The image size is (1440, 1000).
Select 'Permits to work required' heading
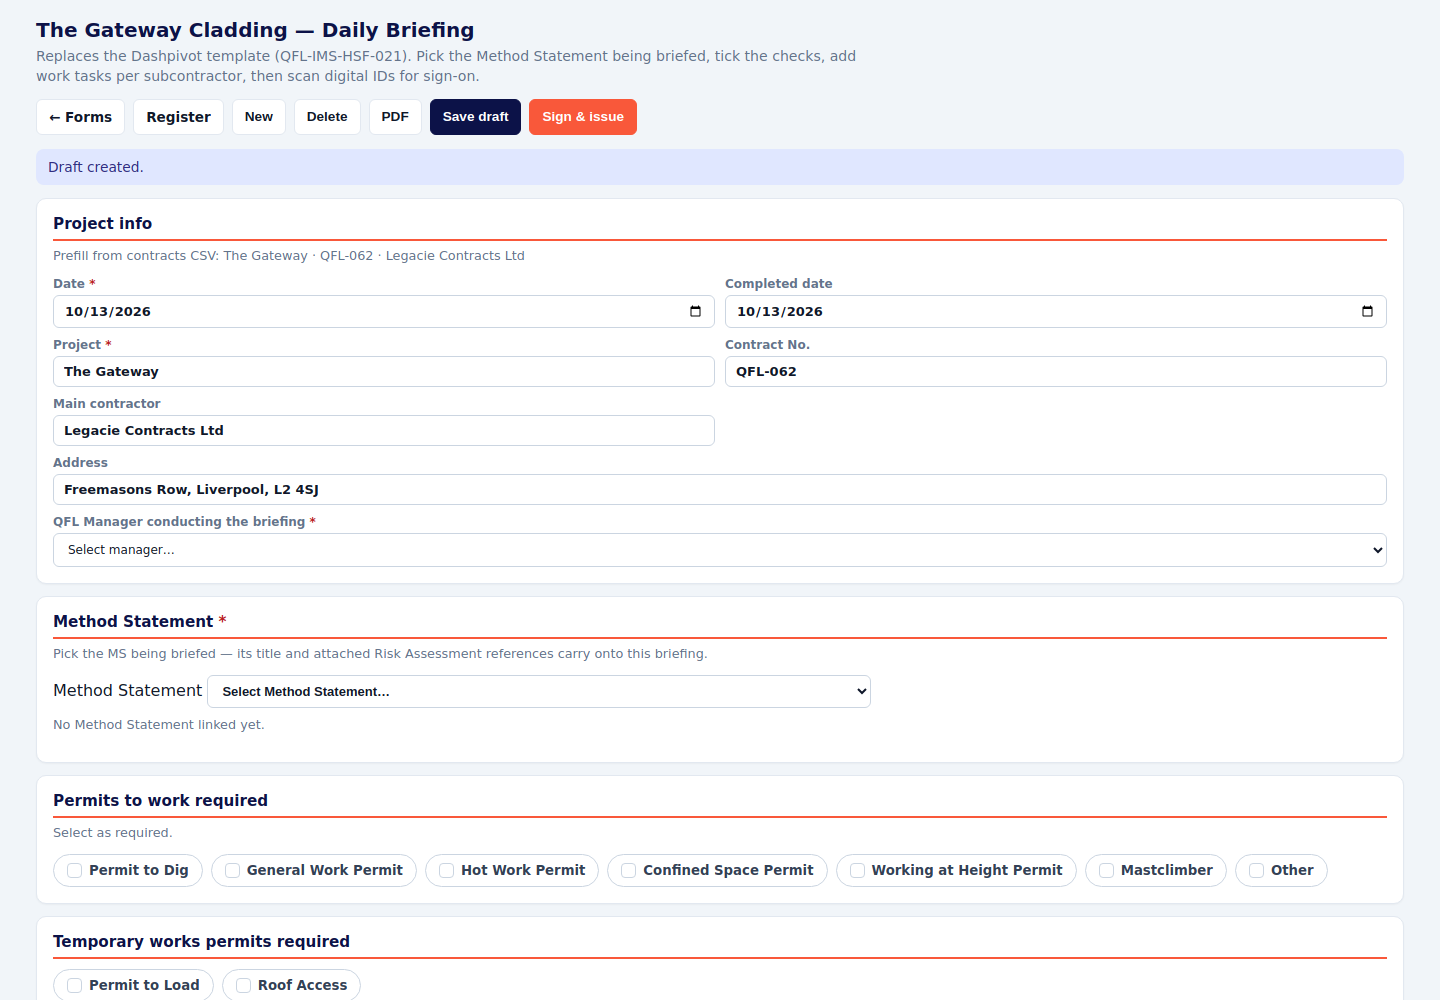pos(161,800)
